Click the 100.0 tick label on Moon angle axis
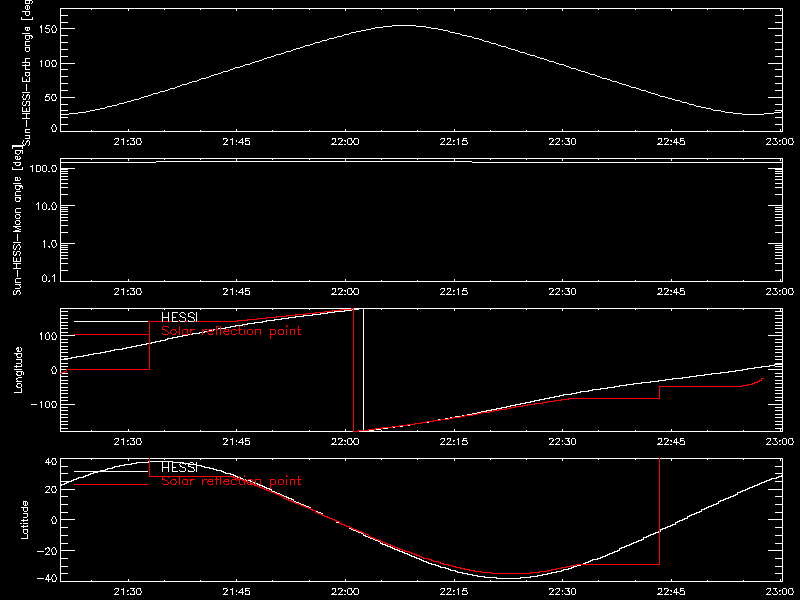 (43, 169)
